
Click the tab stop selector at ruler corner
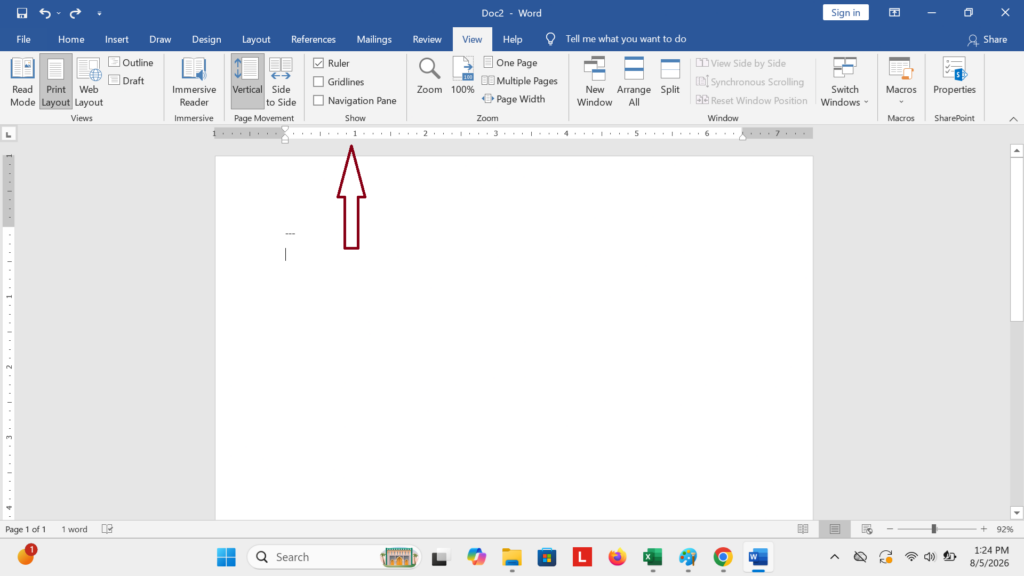click(x=8, y=135)
